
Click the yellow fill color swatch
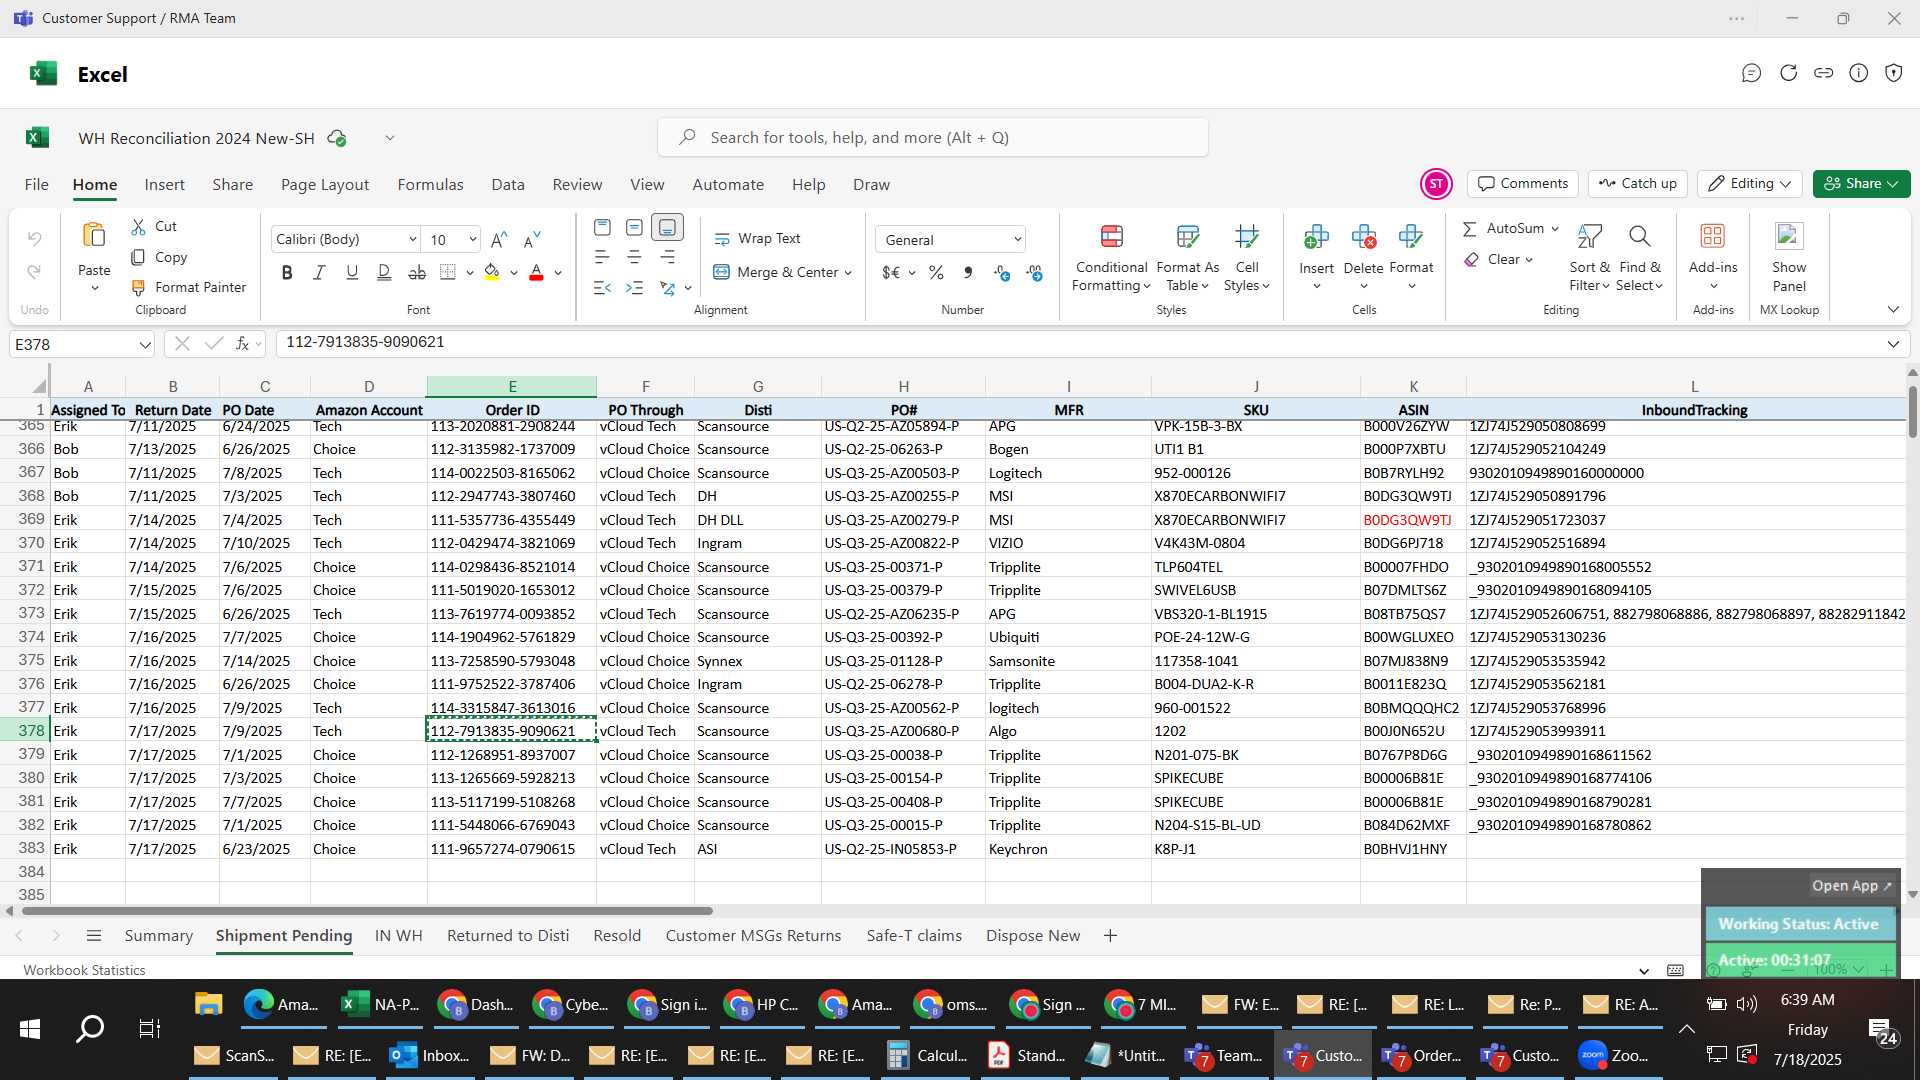pos(491,273)
